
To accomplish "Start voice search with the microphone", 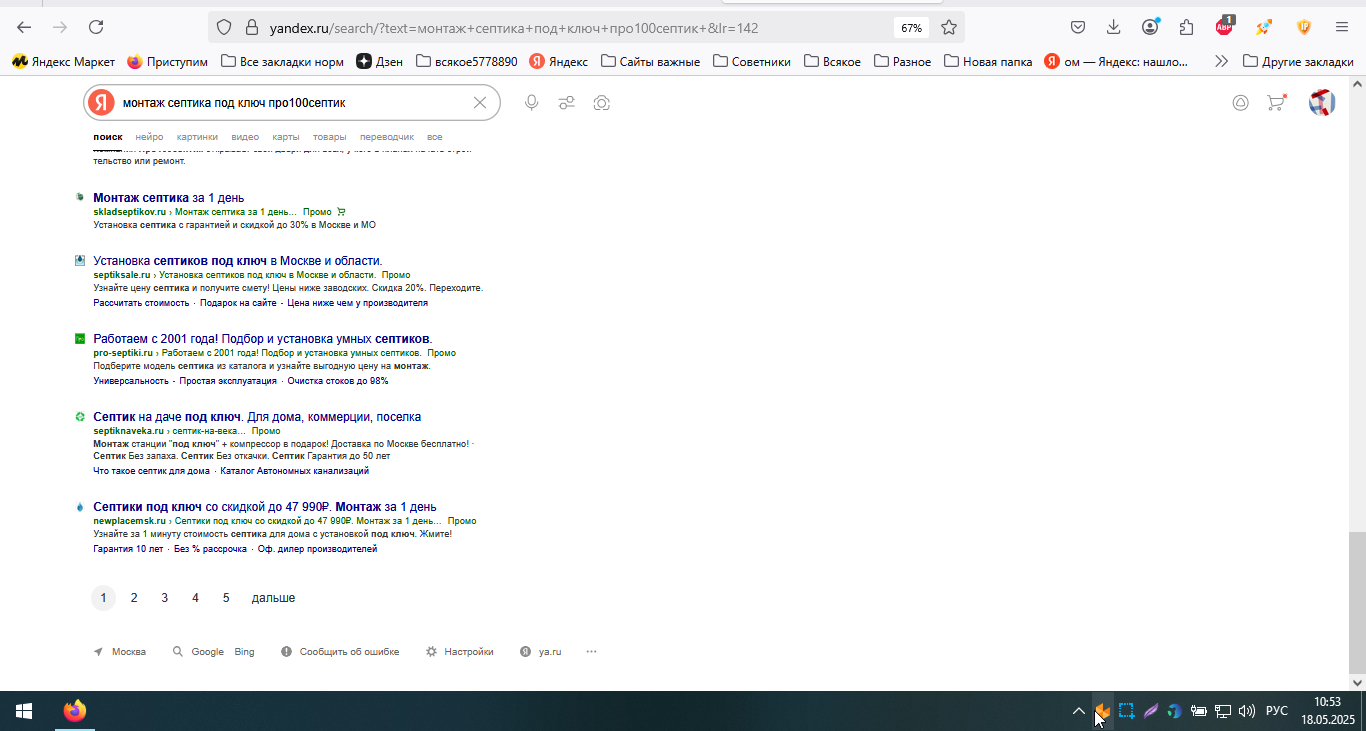I will tap(532, 102).
